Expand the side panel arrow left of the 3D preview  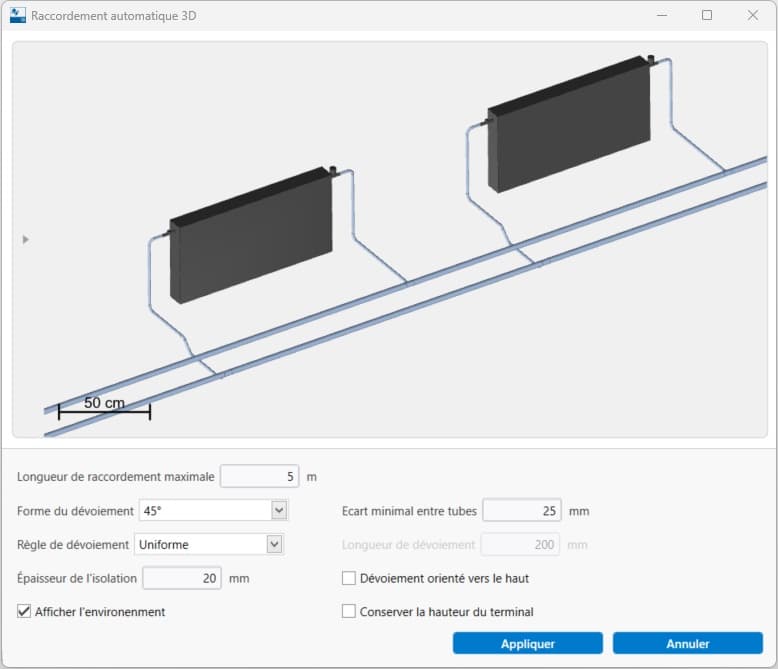click(26, 239)
